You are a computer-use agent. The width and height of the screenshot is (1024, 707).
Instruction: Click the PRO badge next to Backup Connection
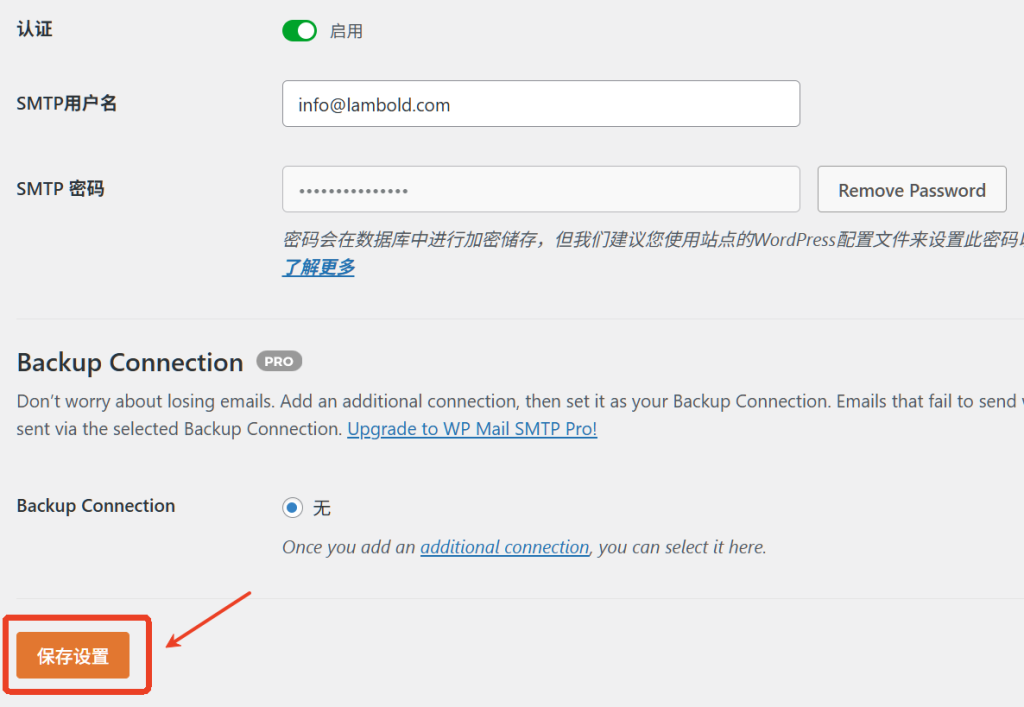click(x=279, y=361)
